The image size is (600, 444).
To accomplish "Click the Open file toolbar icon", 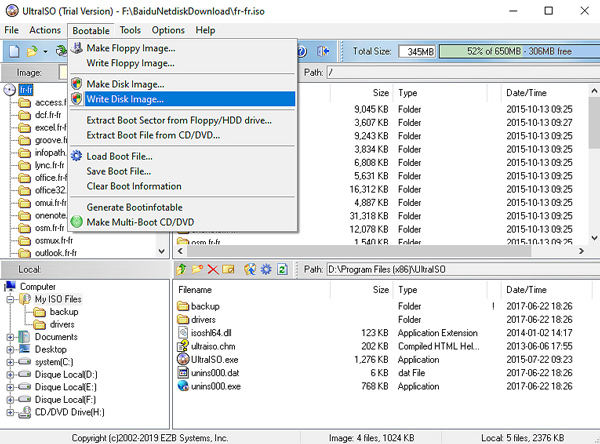I will (x=34, y=50).
